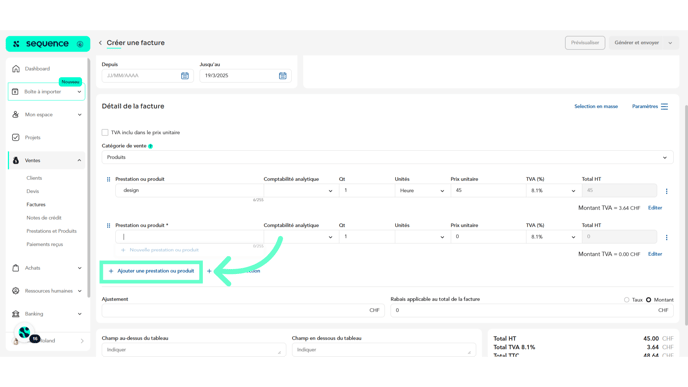Viewport: 688px width, 387px height.
Task: Click the Jusqu'au date field 19/3/2025
Action: click(245, 75)
